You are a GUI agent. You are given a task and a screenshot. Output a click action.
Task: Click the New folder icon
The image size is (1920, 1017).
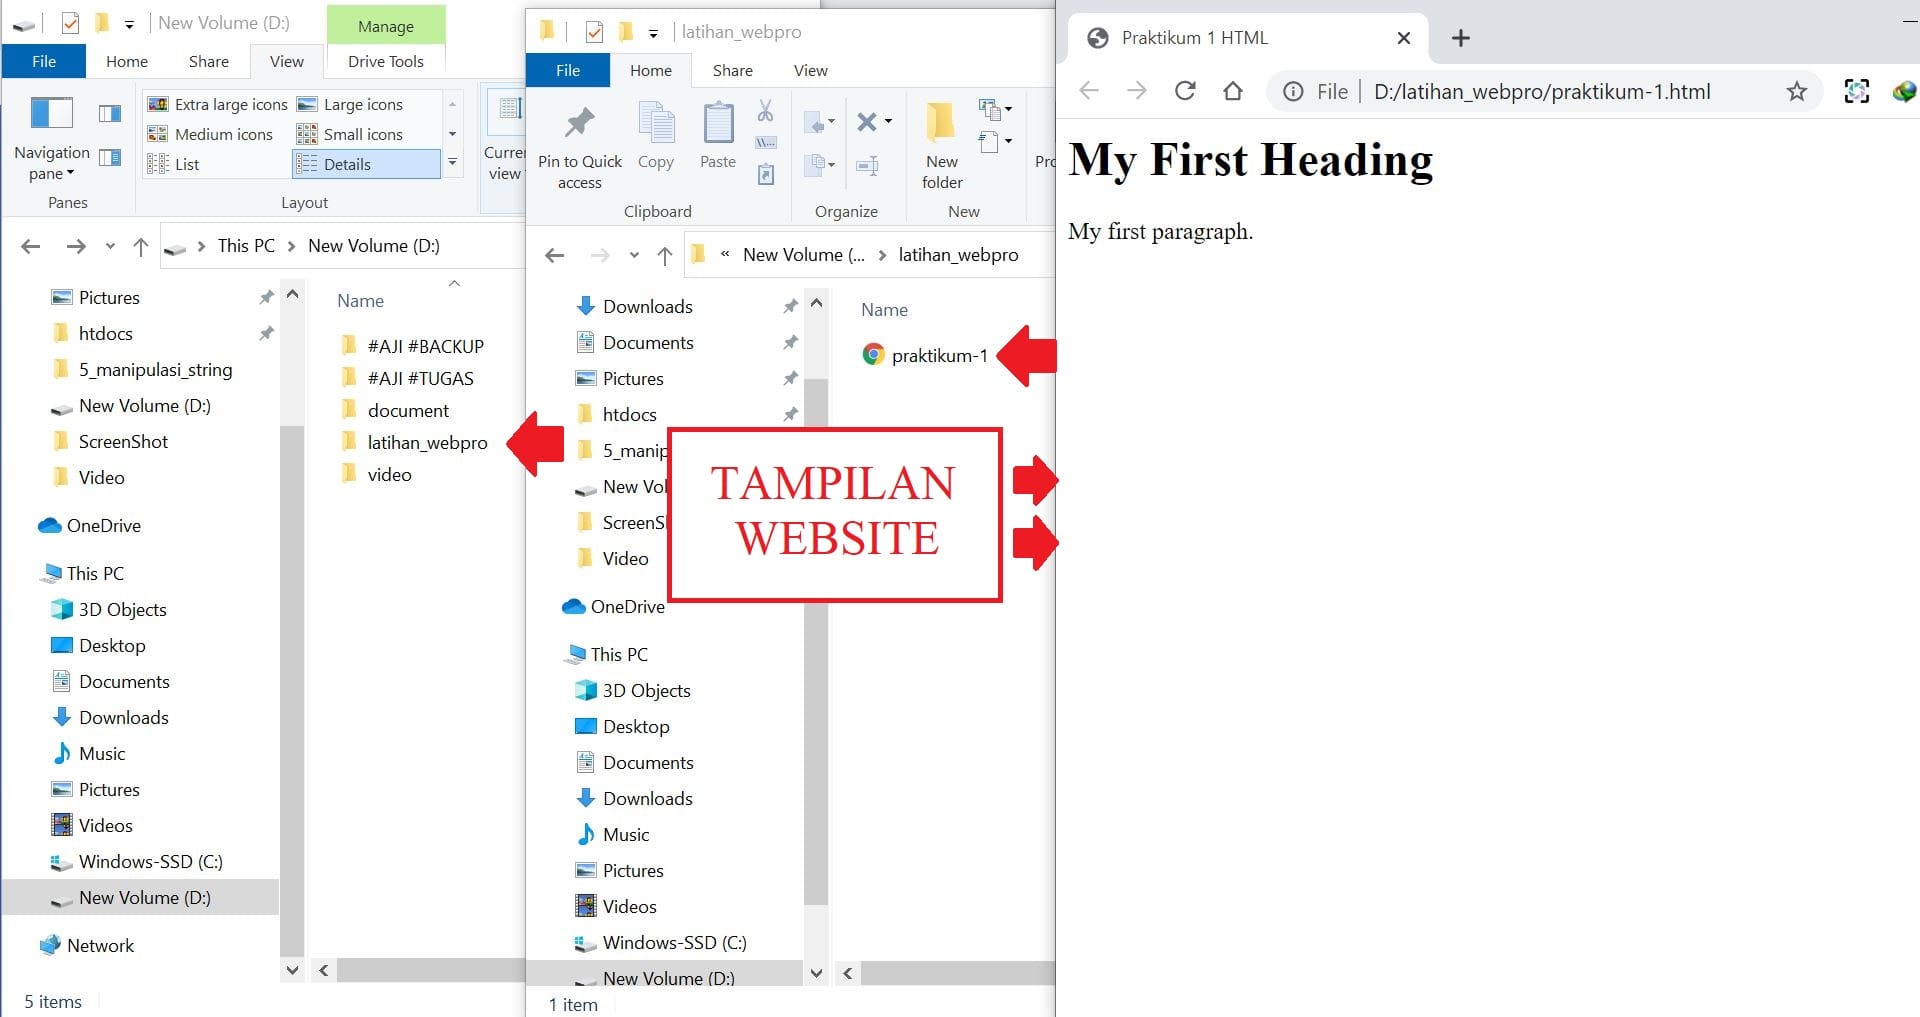941,125
